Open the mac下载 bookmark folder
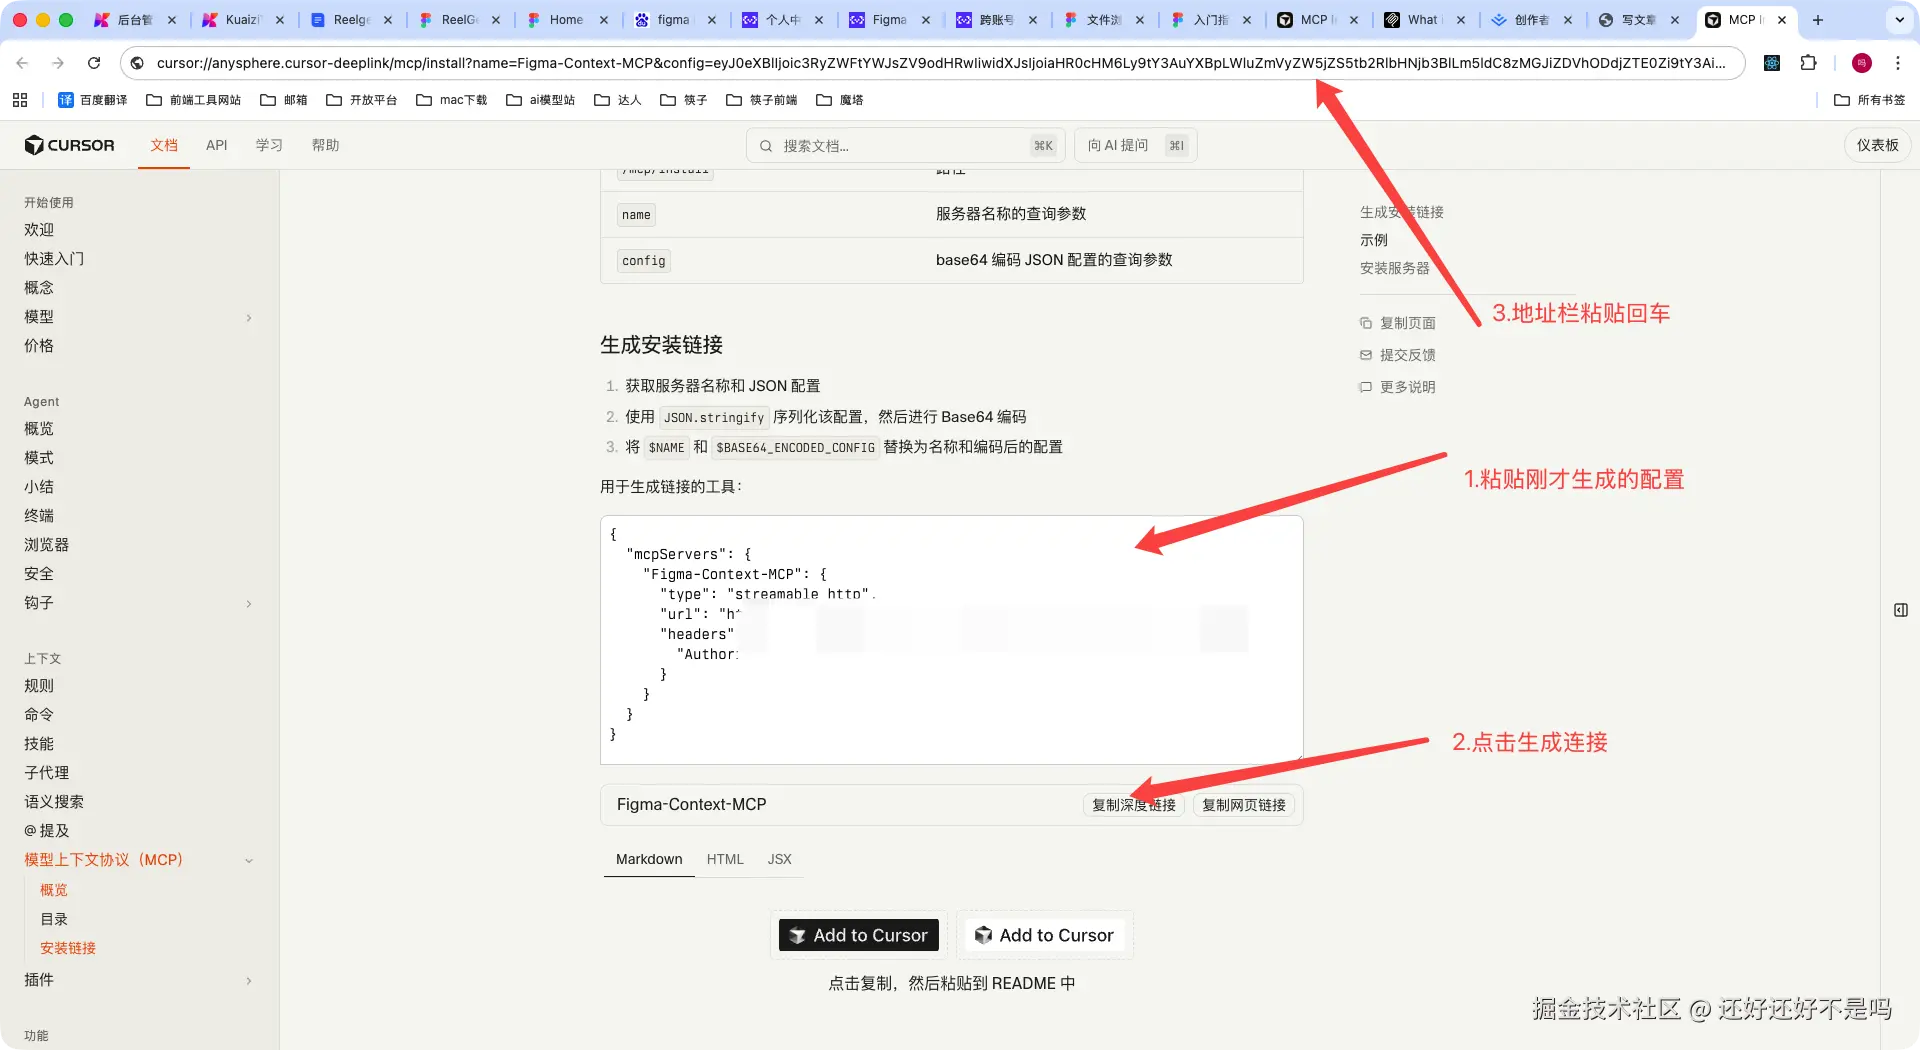The width and height of the screenshot is (1920, 1050). pos(452,100)
